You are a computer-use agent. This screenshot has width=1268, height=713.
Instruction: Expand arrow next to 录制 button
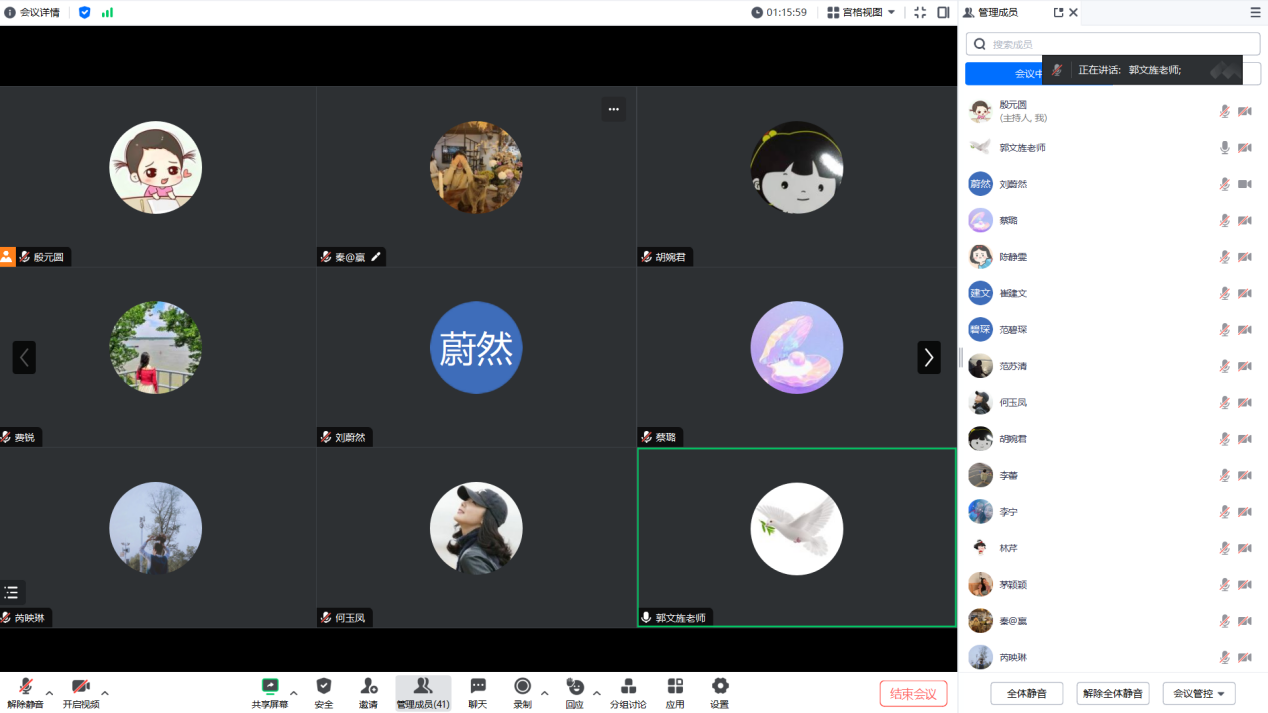click(544, 692)
